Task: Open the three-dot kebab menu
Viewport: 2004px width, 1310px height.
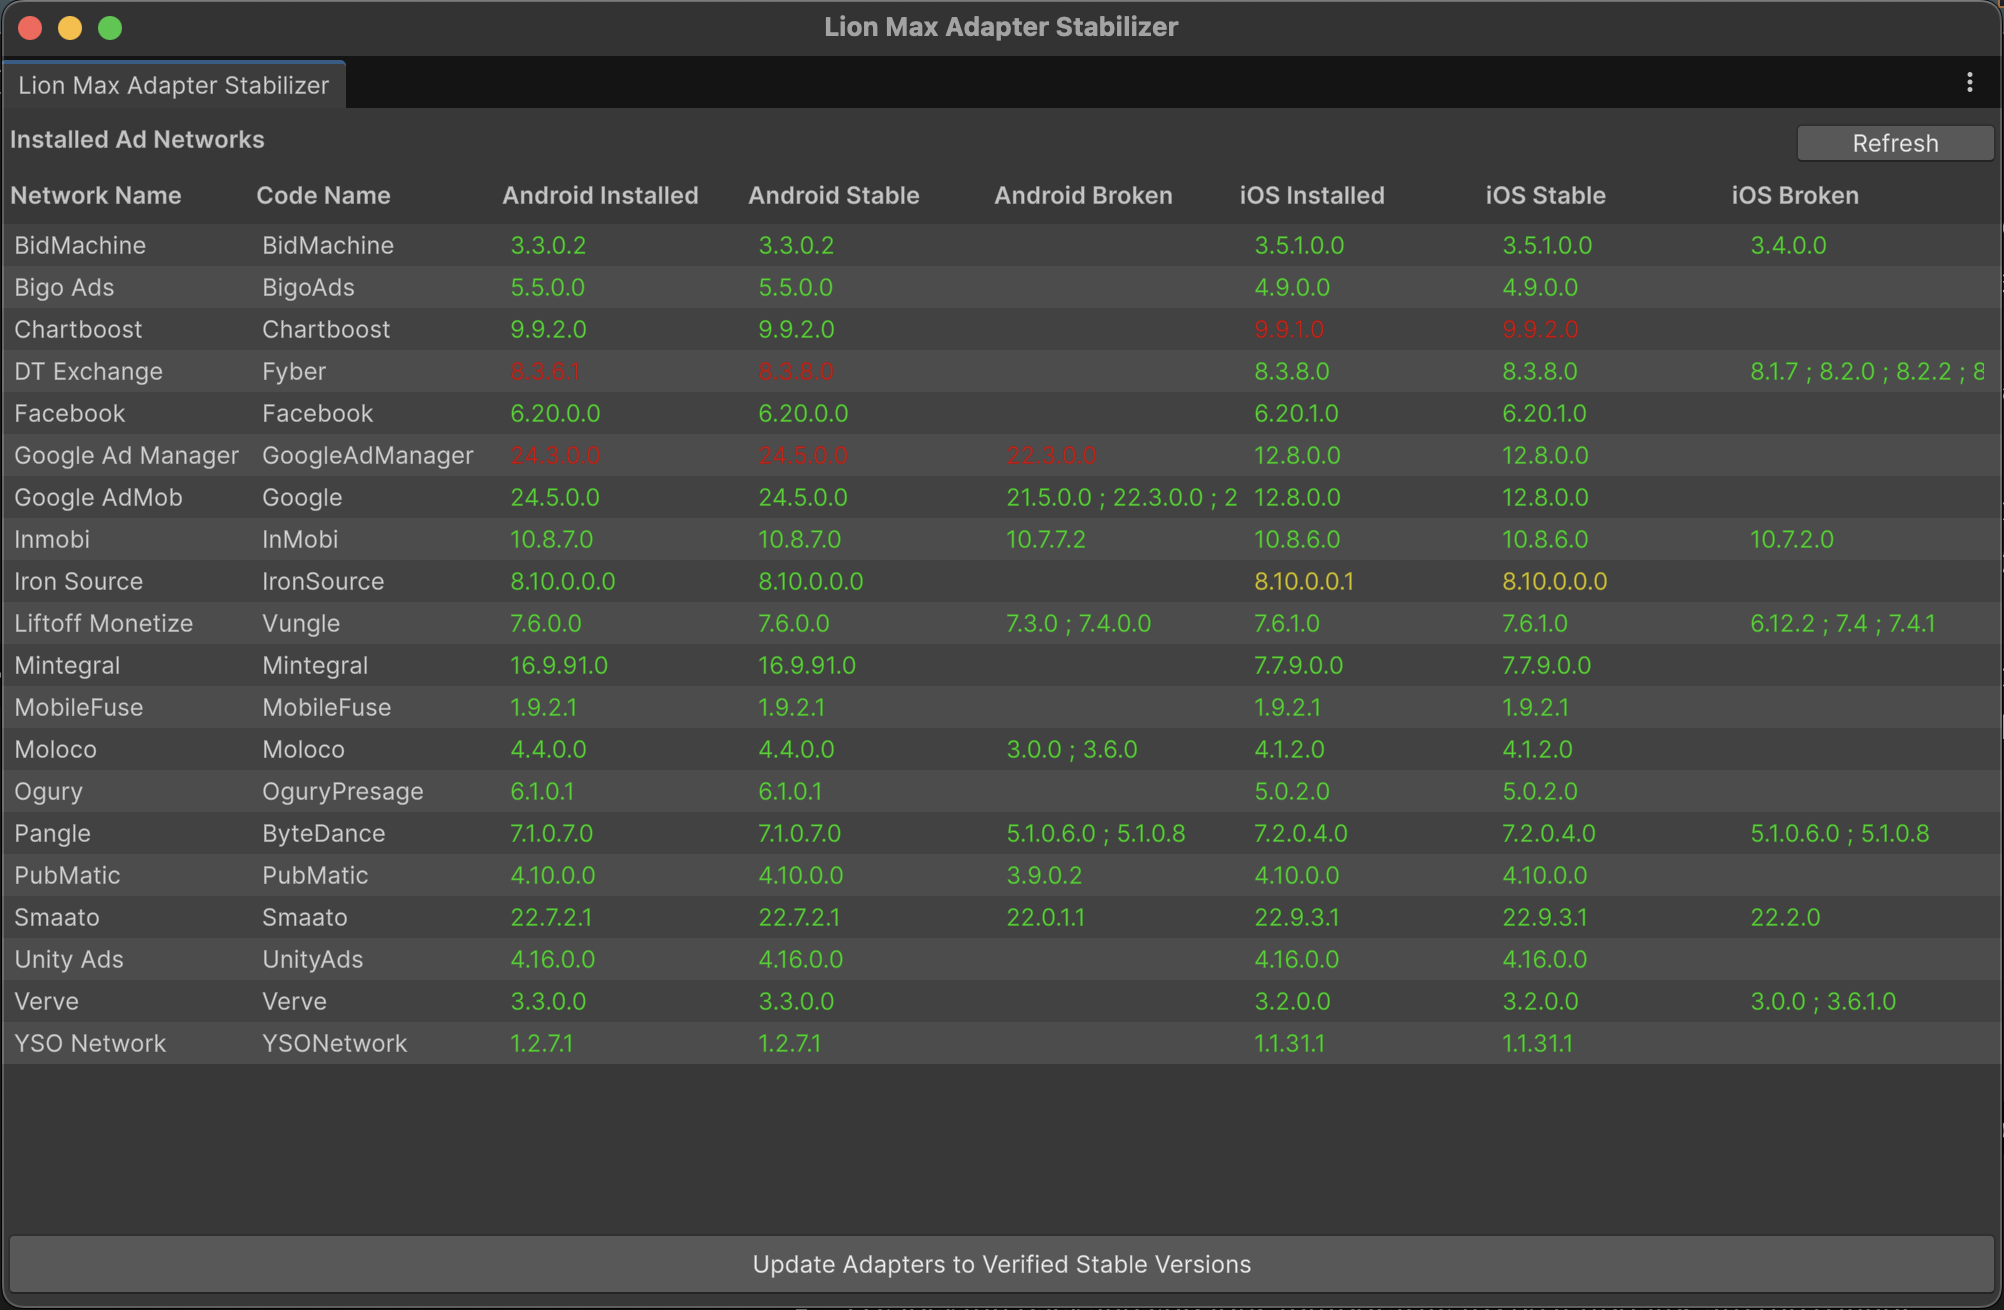Action: click(x=1969, y=83)
